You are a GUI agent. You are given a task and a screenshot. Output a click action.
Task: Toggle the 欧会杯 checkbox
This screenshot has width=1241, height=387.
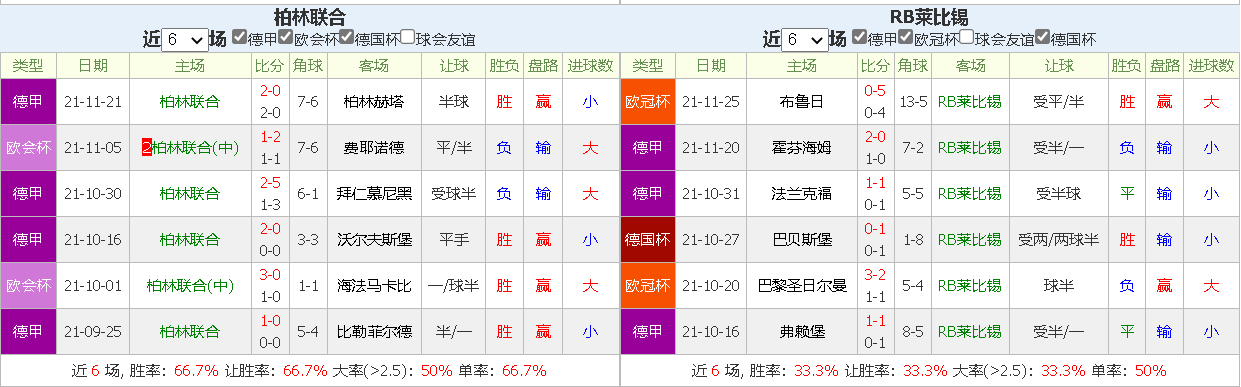[x=286, y=37]
